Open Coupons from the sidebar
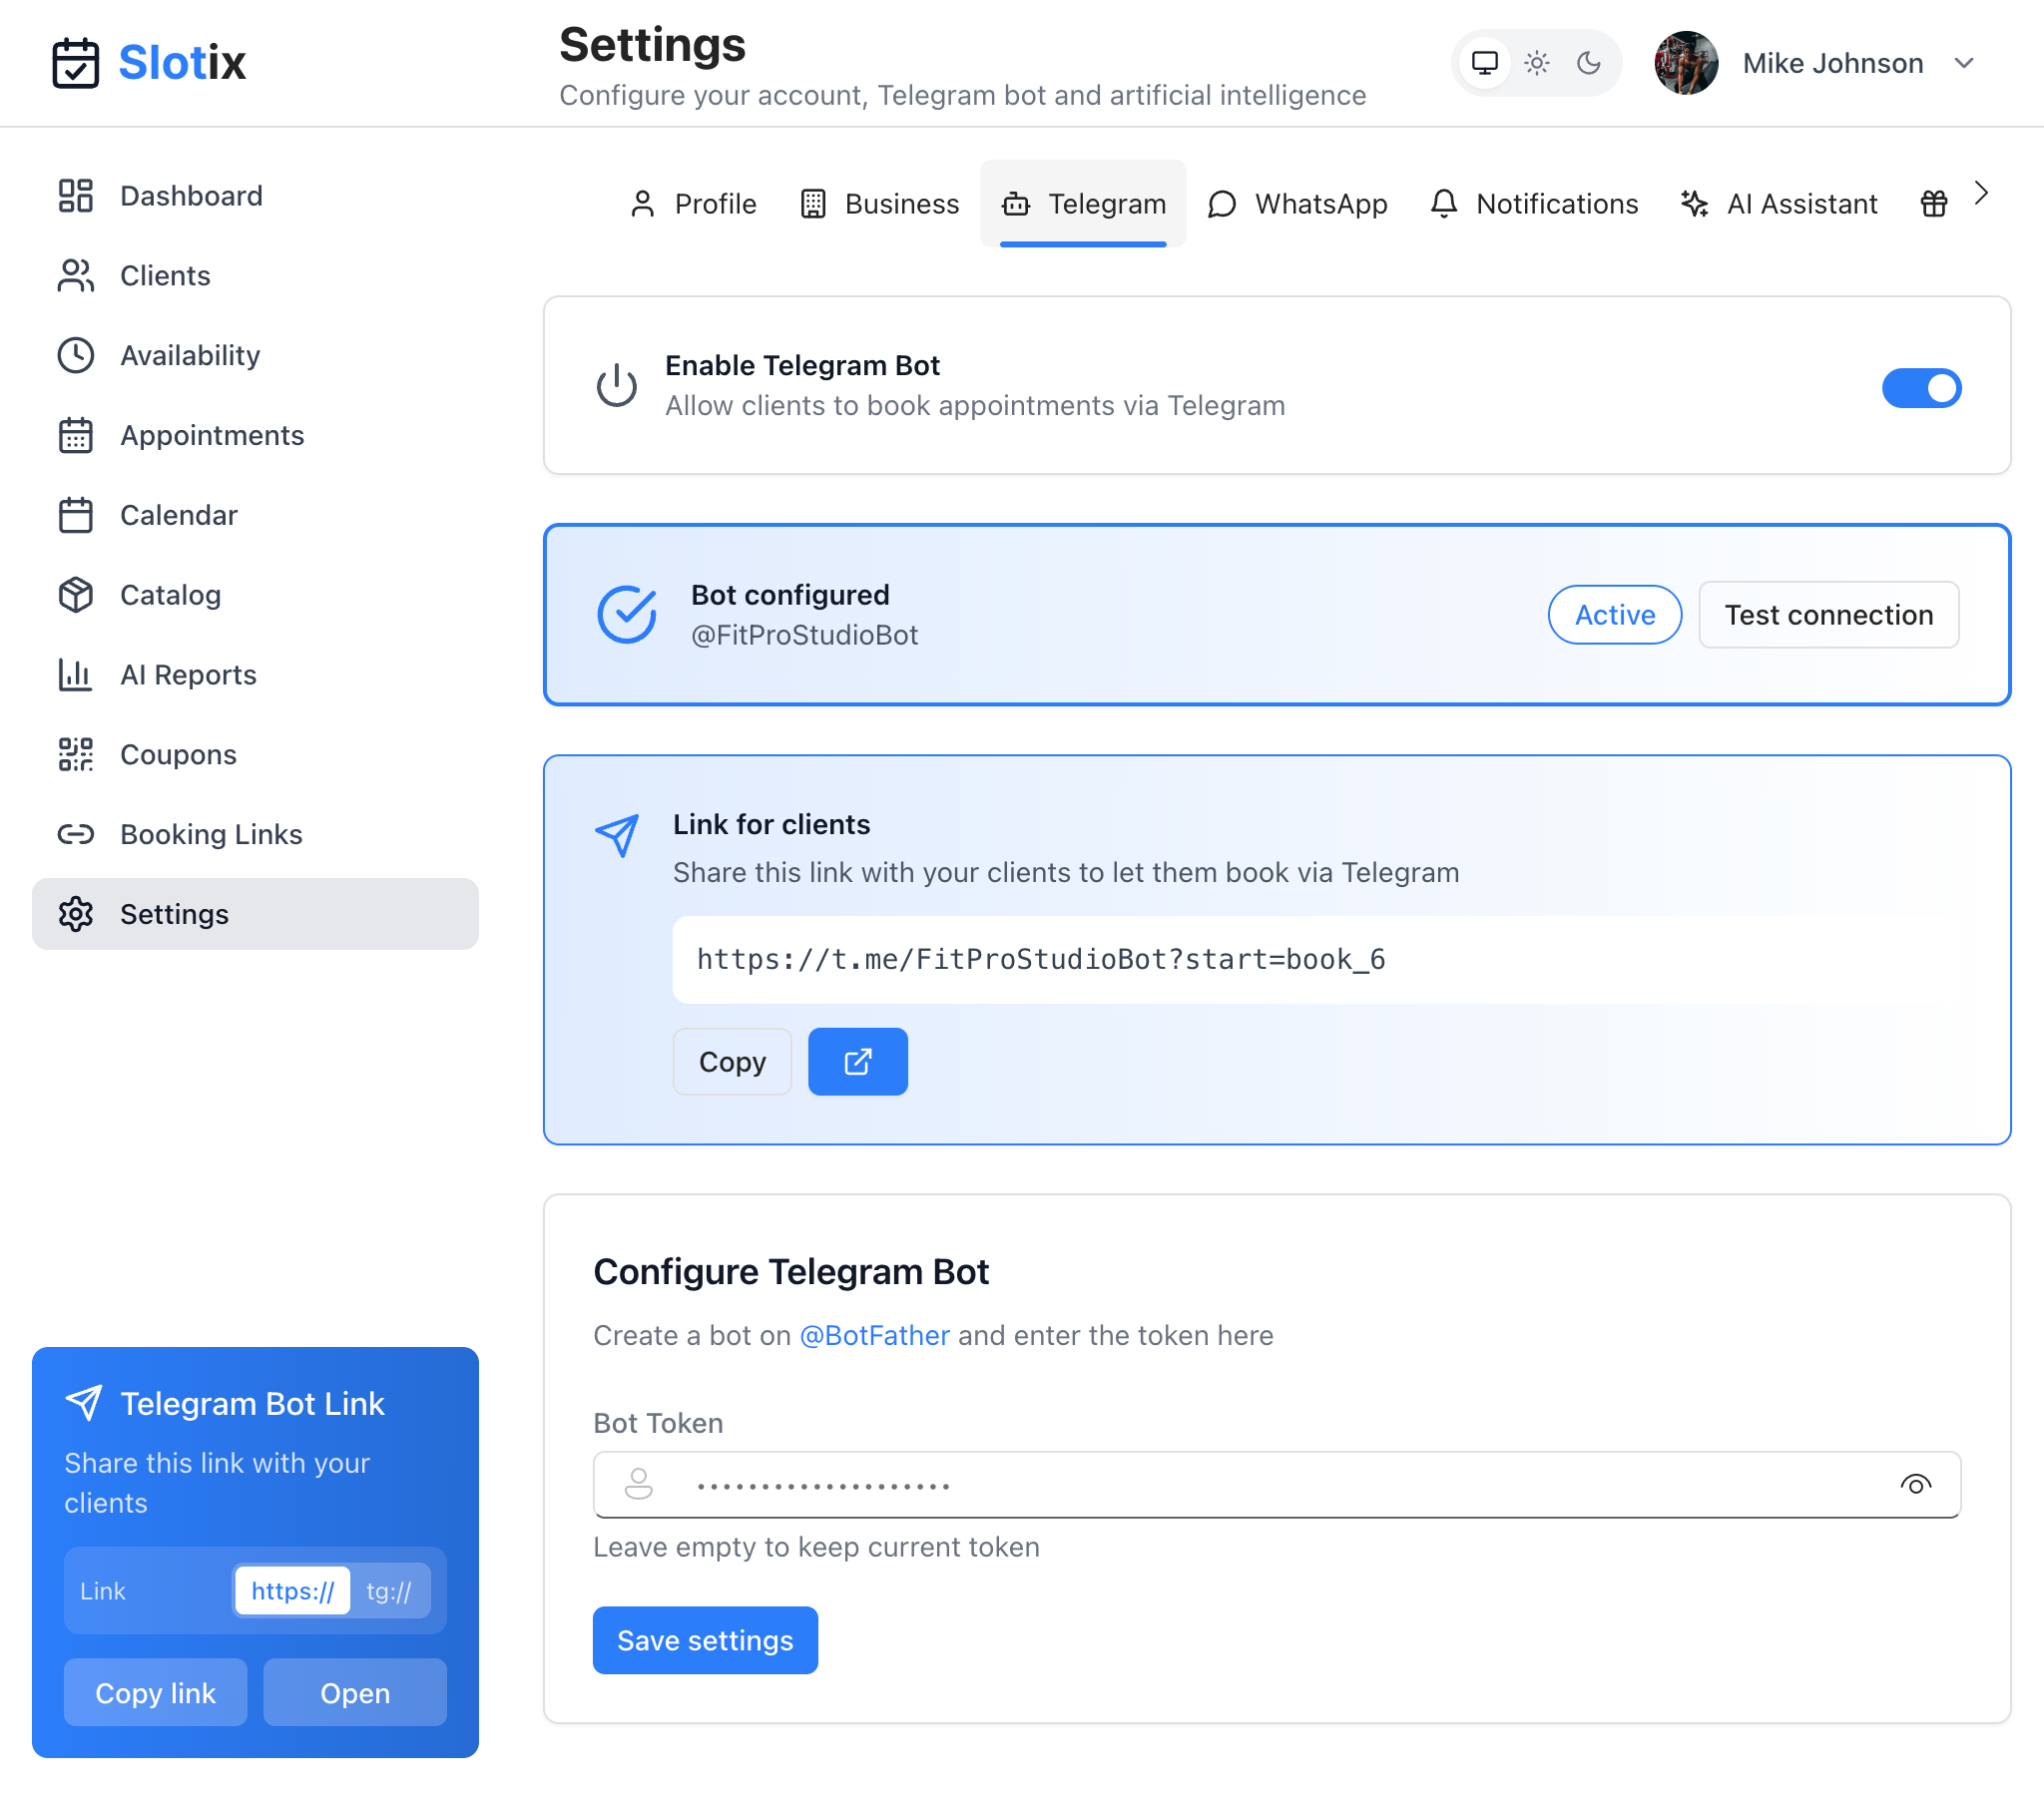Viewport: 2044px width, 1806px height. [x=178, y=754]
